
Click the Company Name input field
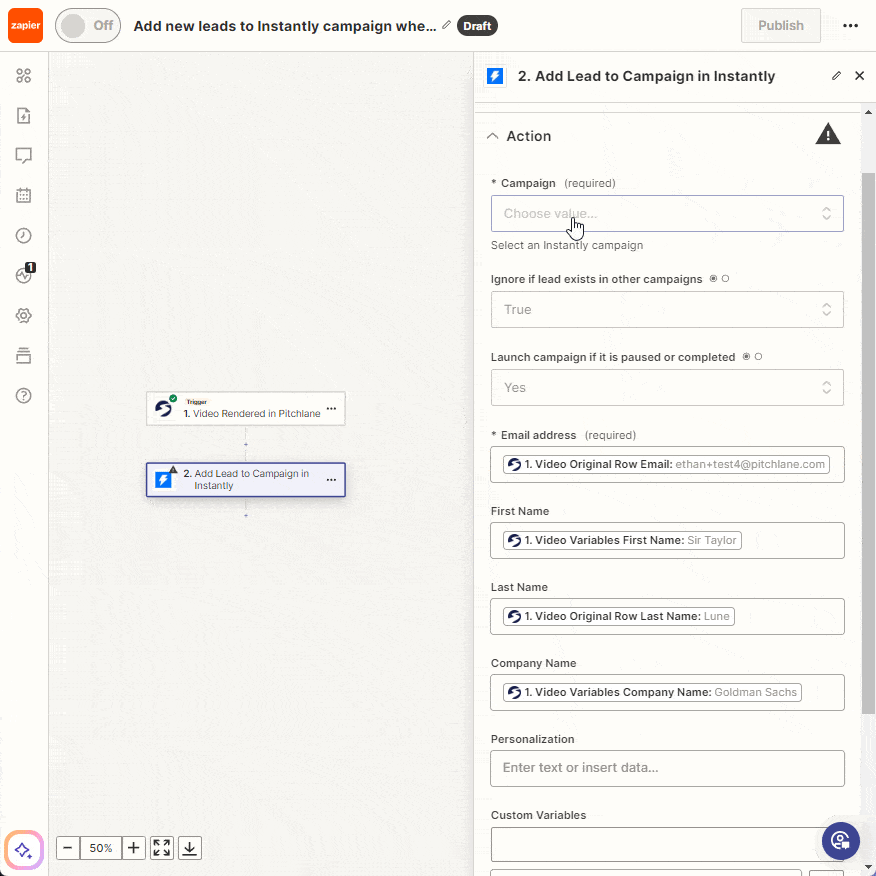pyautogui.click(x=667, y=692)
